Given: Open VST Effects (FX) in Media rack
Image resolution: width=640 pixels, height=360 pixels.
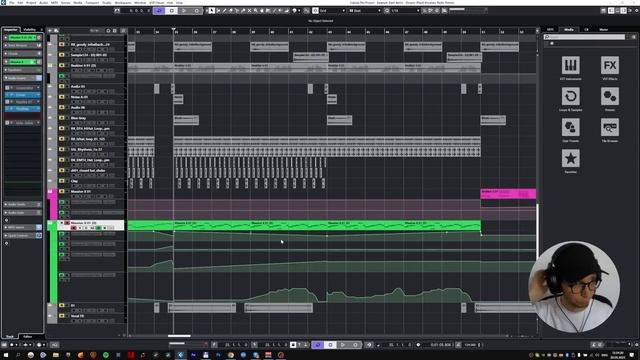Looking at the screenshot, I should click(x=609, y=65).
